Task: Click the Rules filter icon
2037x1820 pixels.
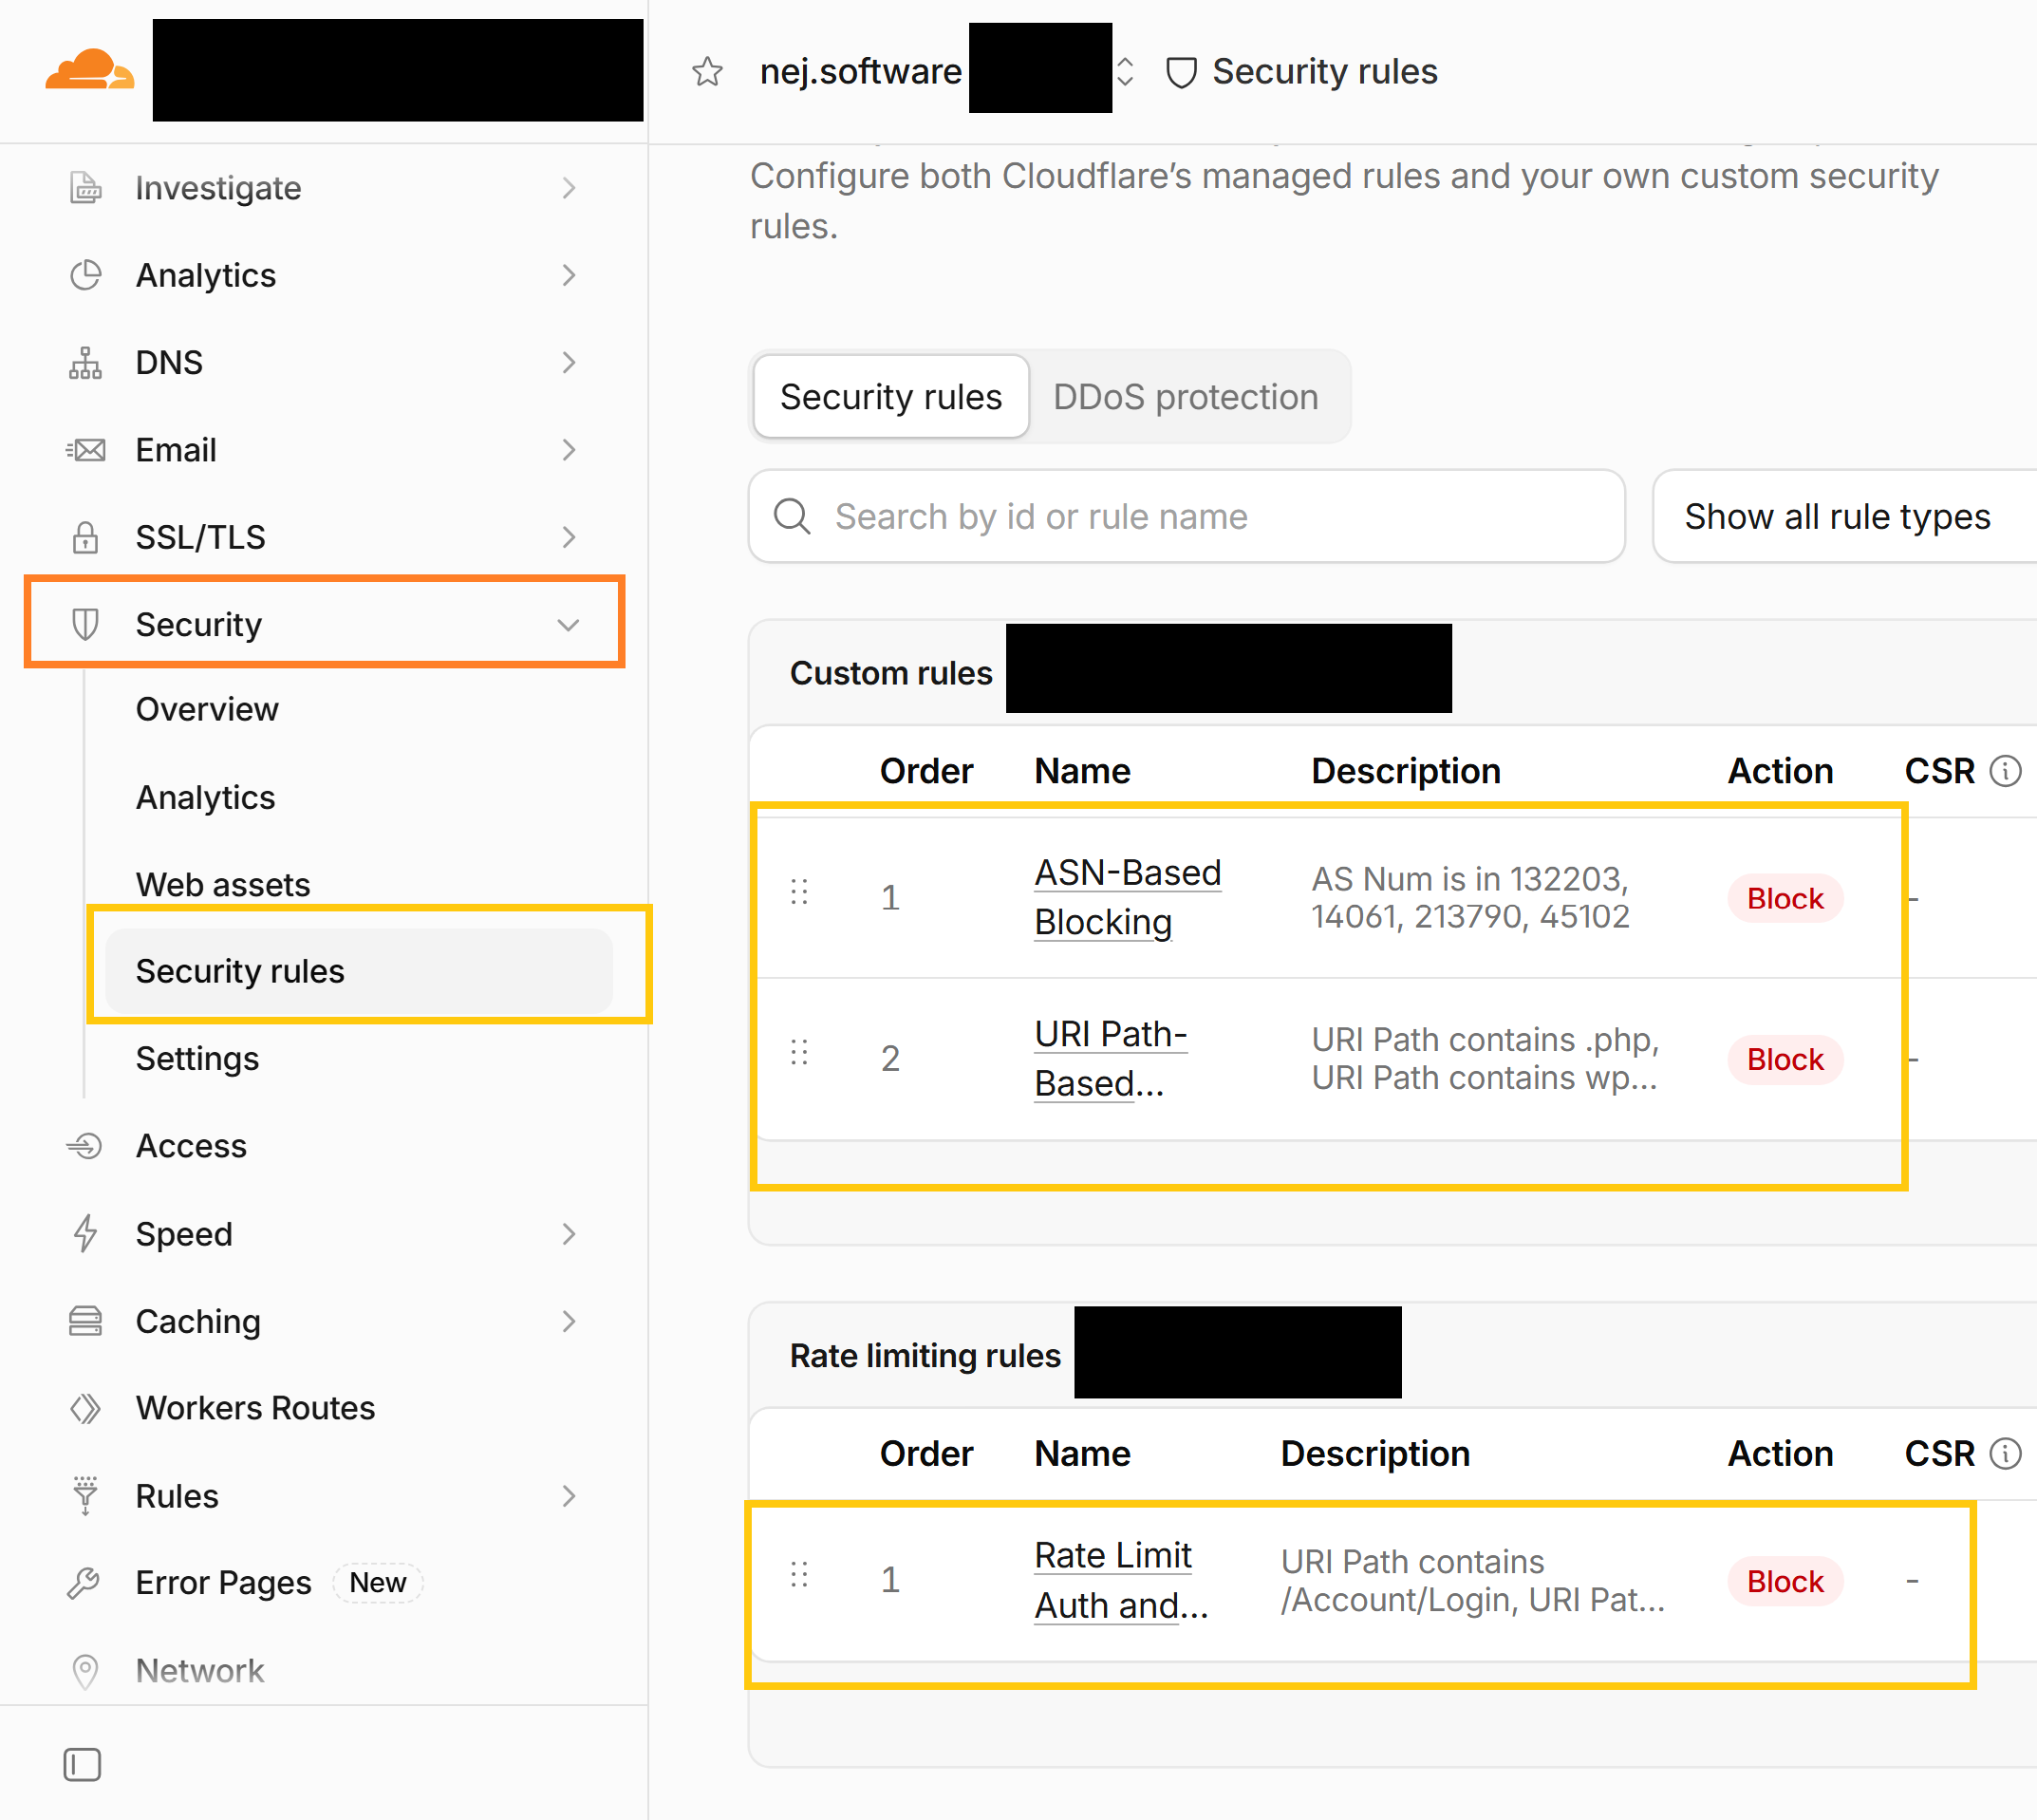Action: [86, 1496]
